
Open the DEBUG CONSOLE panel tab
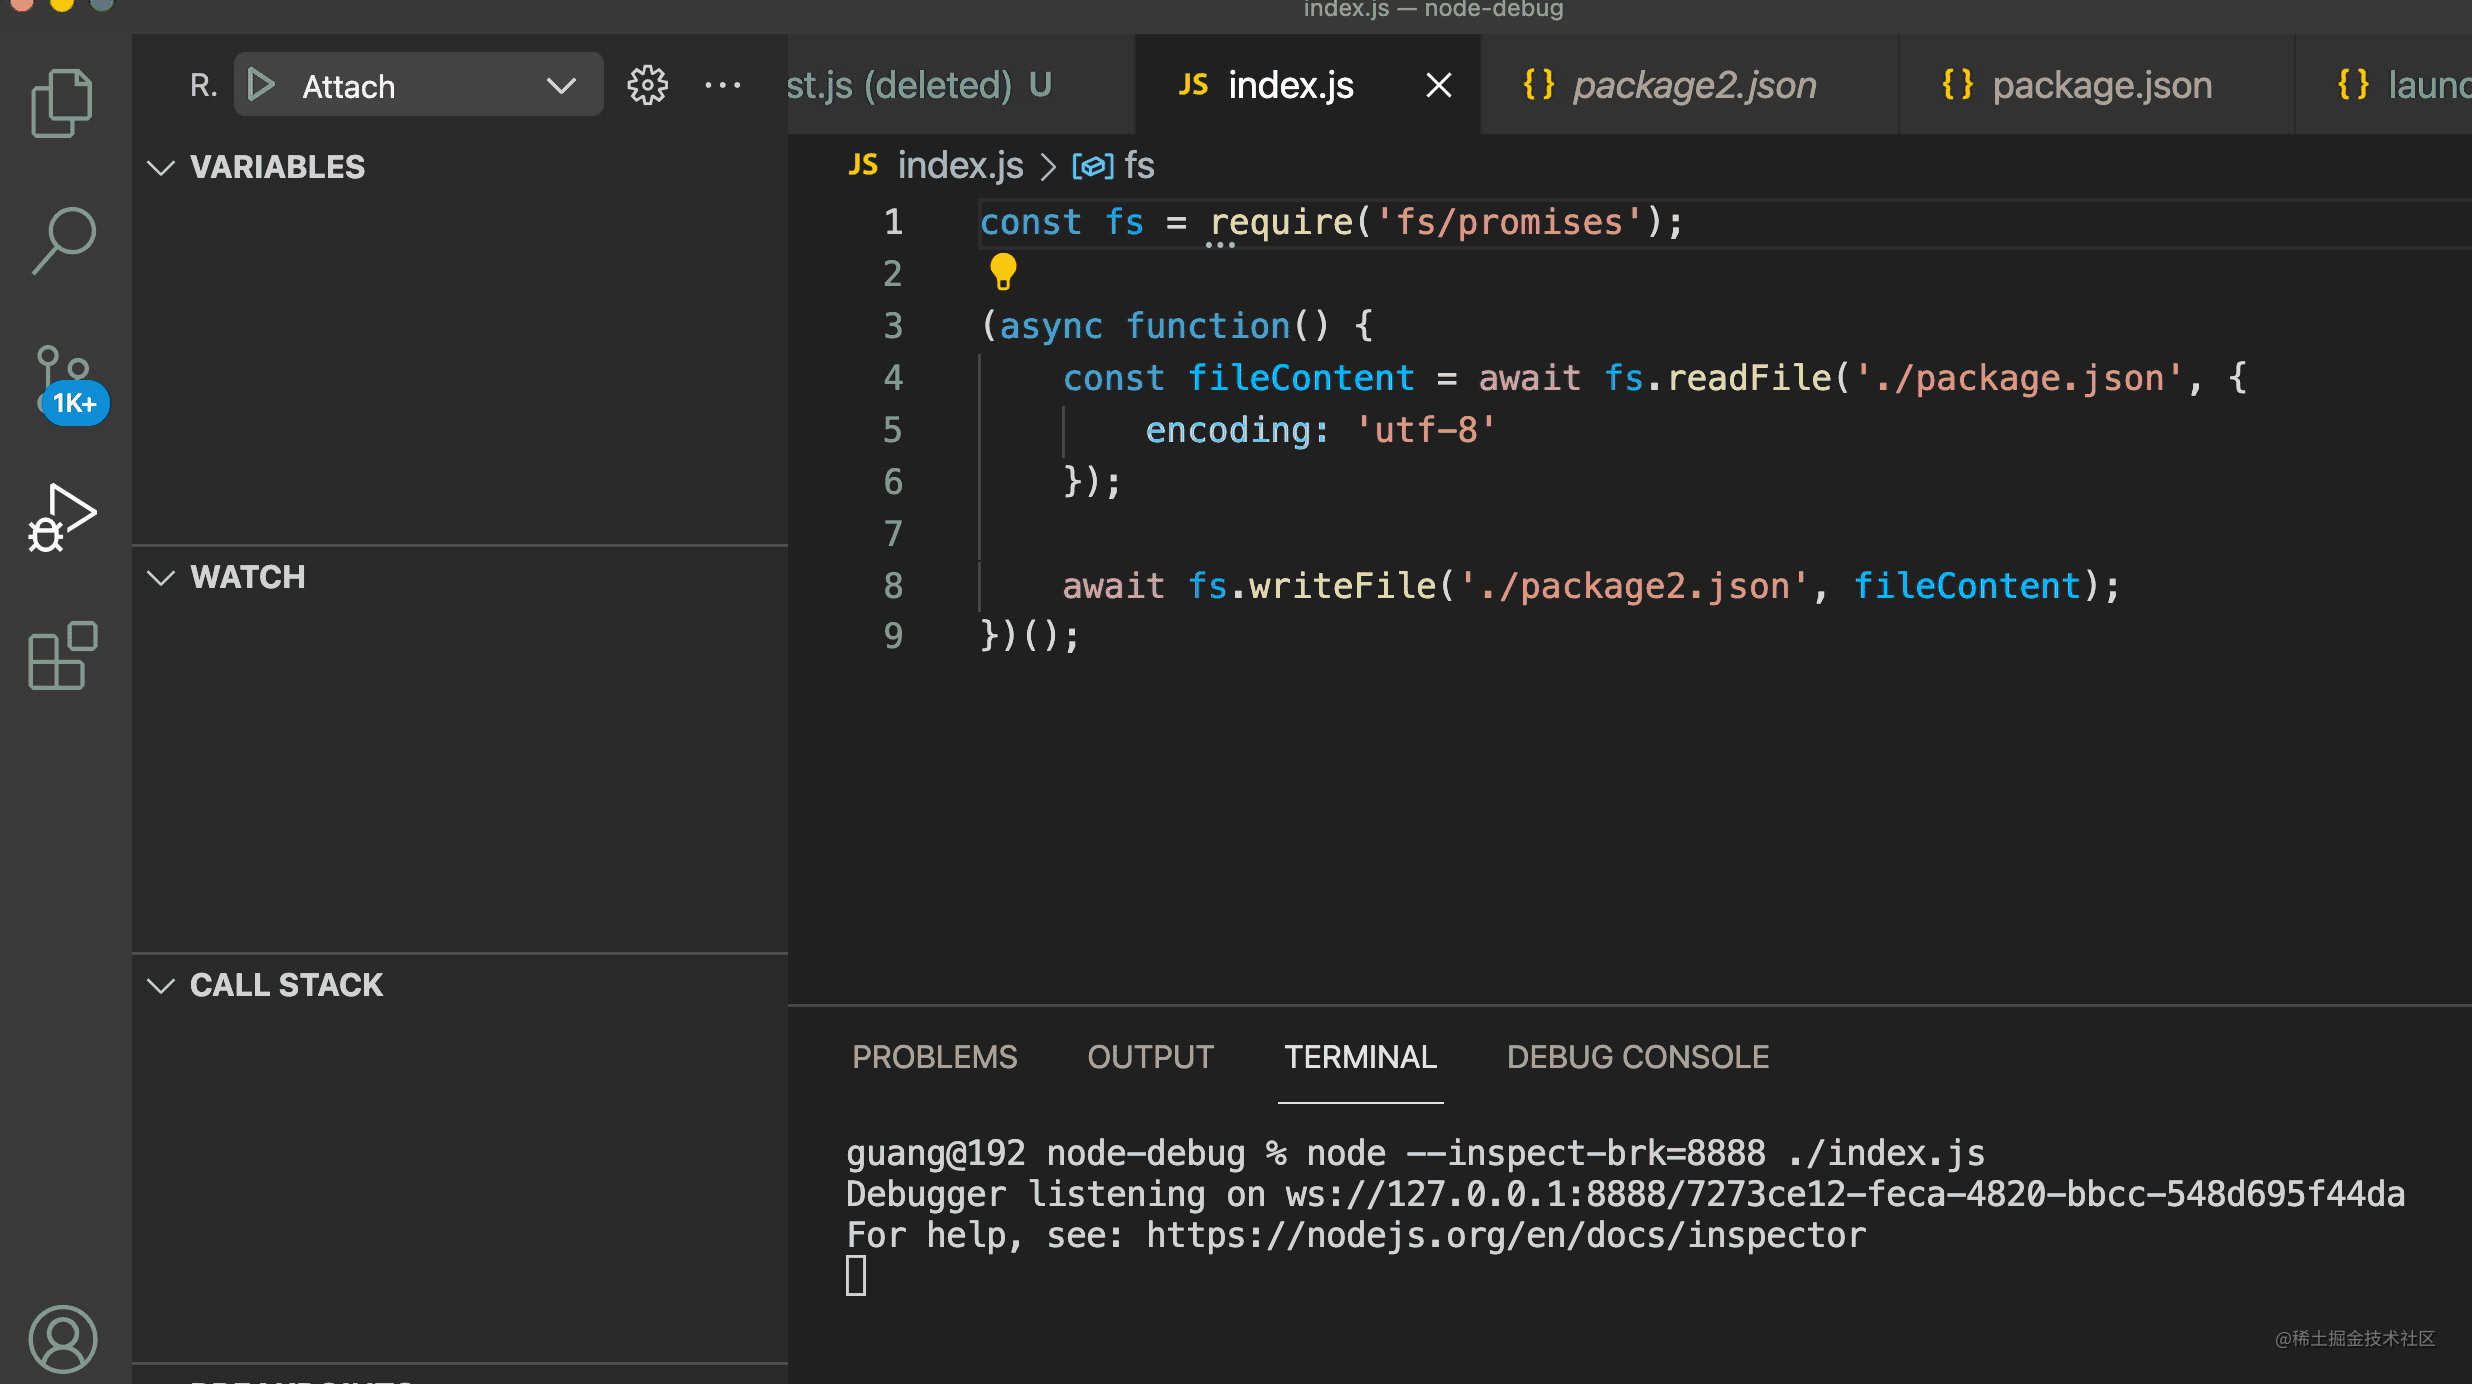(x=1637, y=1057)
